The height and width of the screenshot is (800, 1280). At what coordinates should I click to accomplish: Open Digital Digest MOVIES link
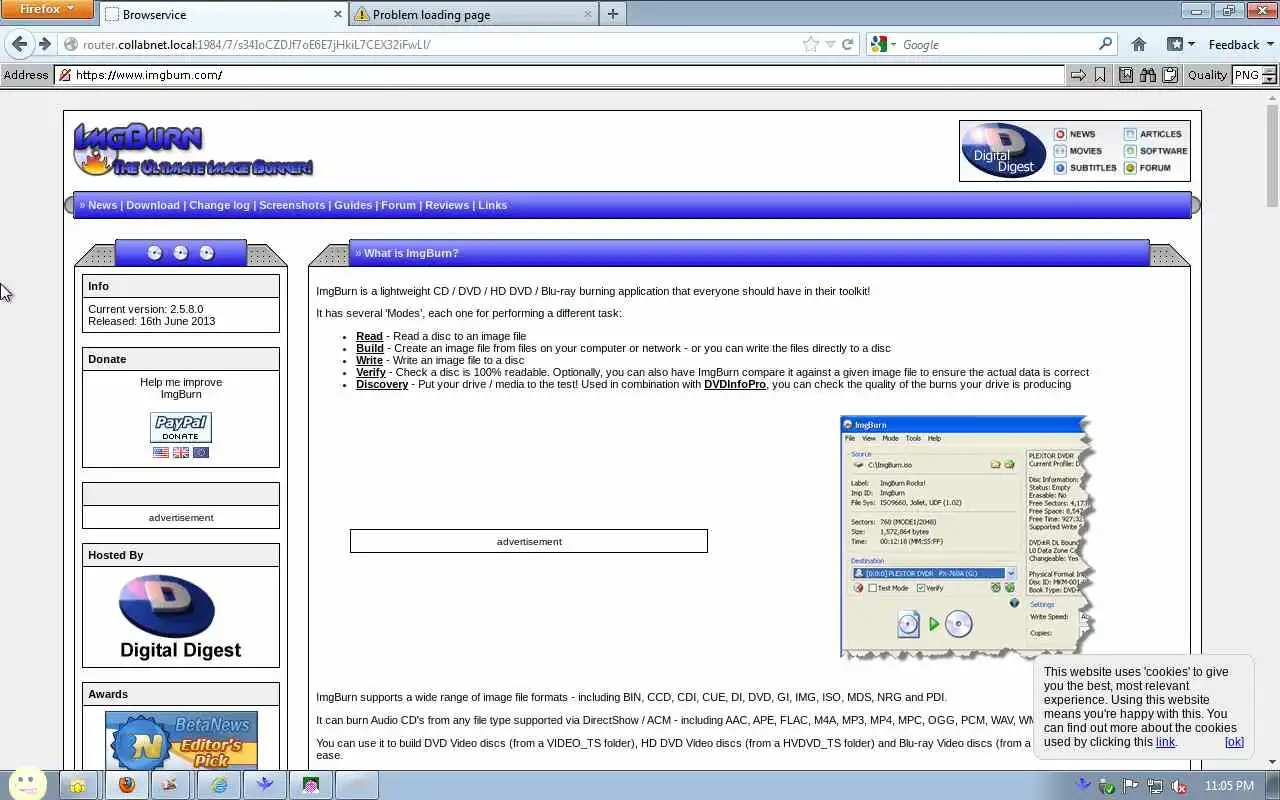1078,151
